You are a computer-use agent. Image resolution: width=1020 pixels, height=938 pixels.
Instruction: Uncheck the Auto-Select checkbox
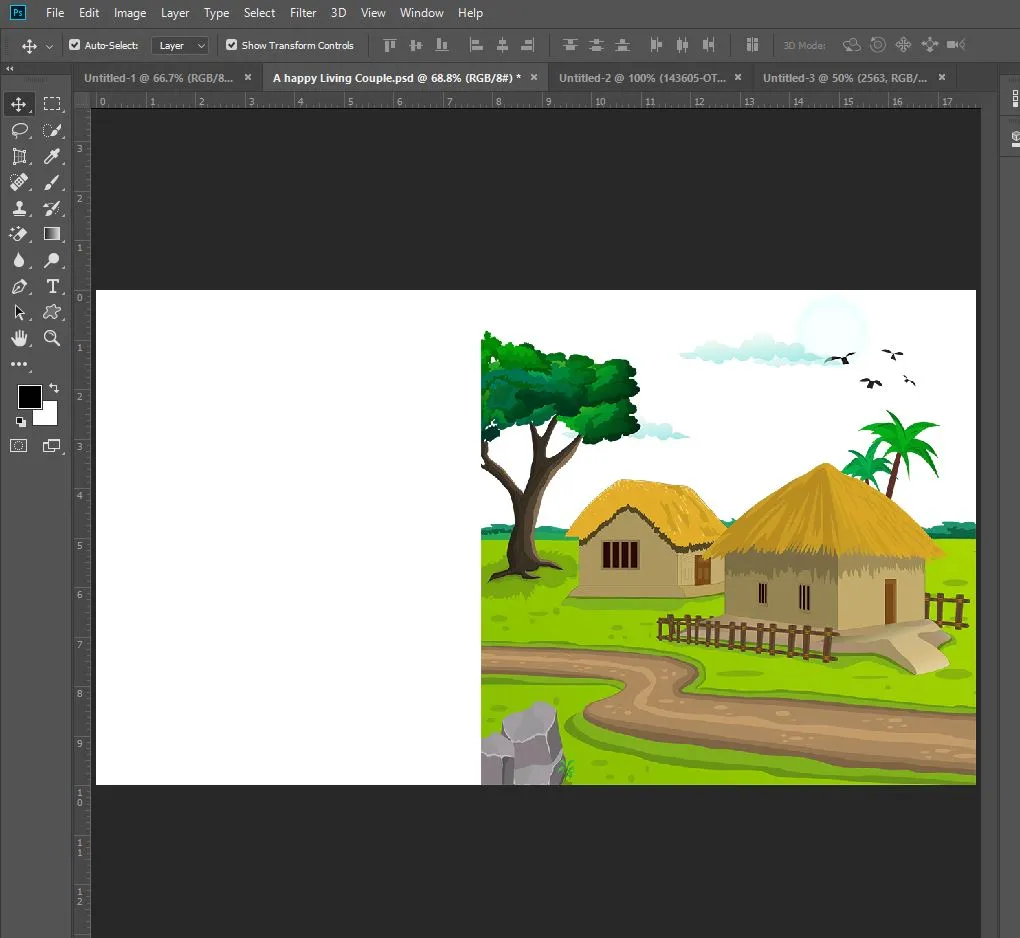pos(74,45)
